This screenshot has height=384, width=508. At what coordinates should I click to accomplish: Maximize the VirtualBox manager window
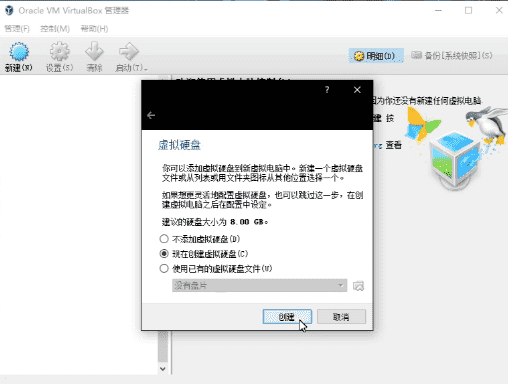(468, 10)
